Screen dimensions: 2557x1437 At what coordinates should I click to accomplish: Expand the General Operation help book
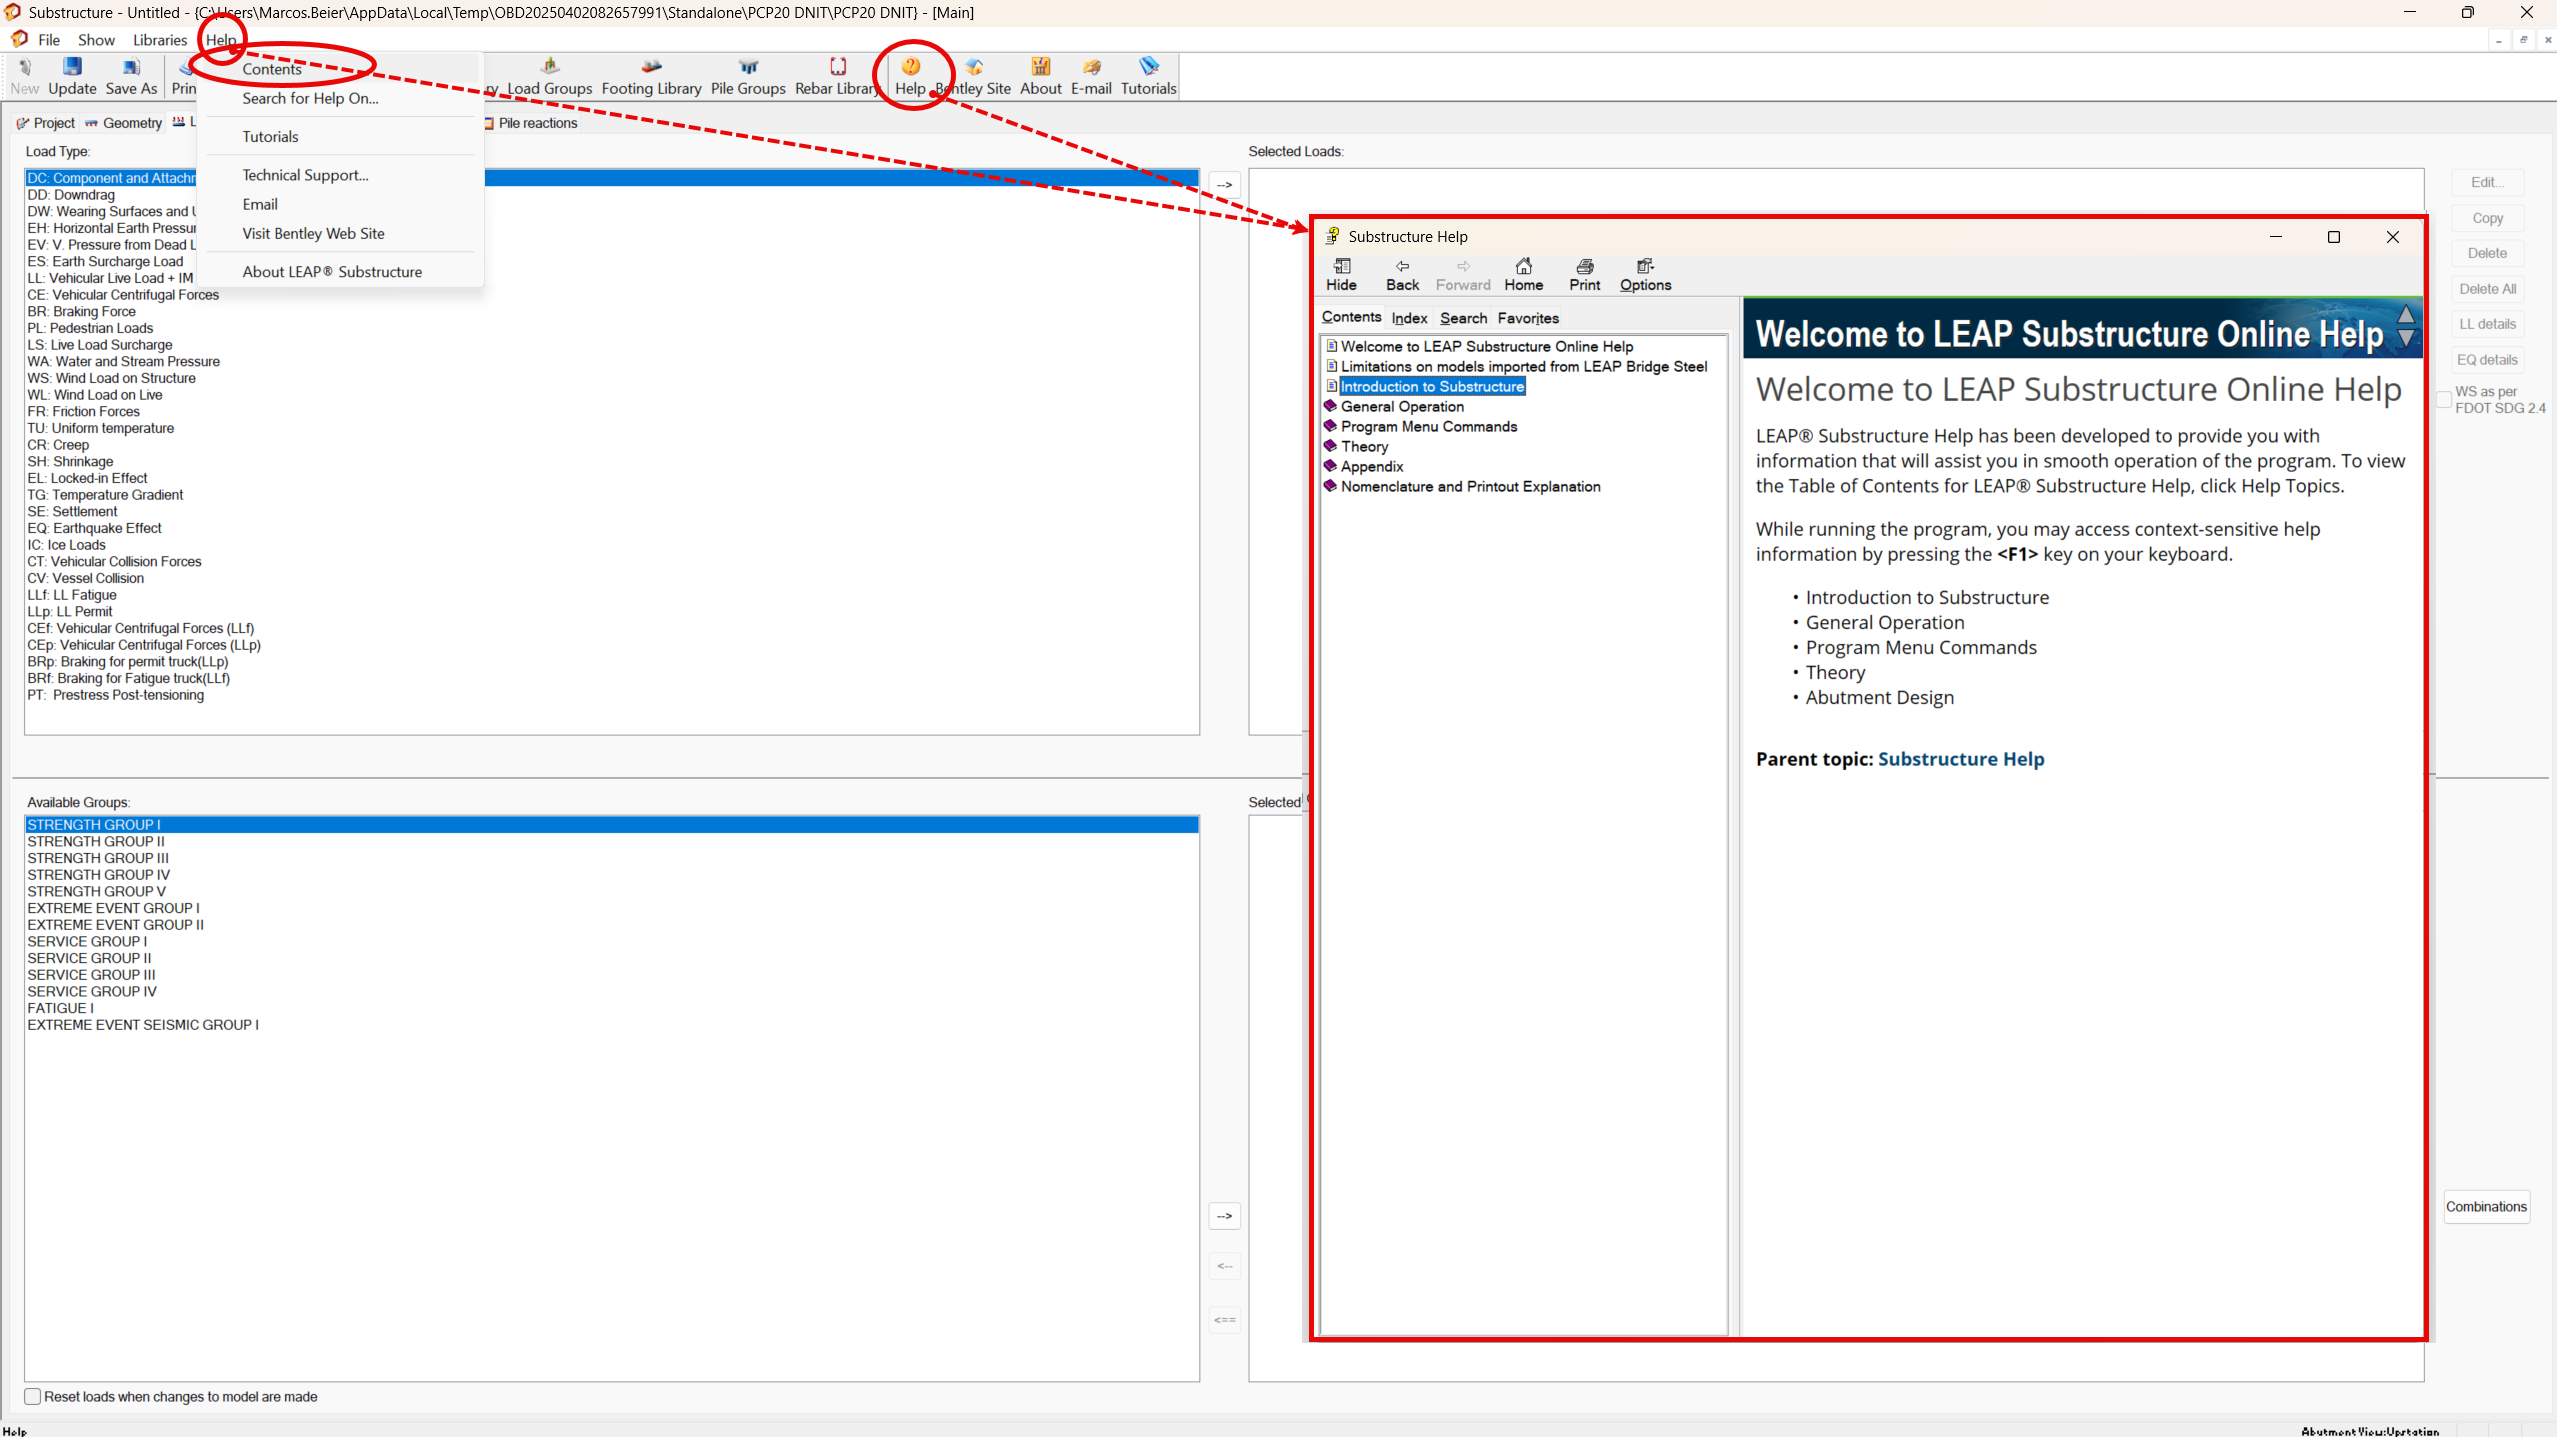[x=1330, y=406]
